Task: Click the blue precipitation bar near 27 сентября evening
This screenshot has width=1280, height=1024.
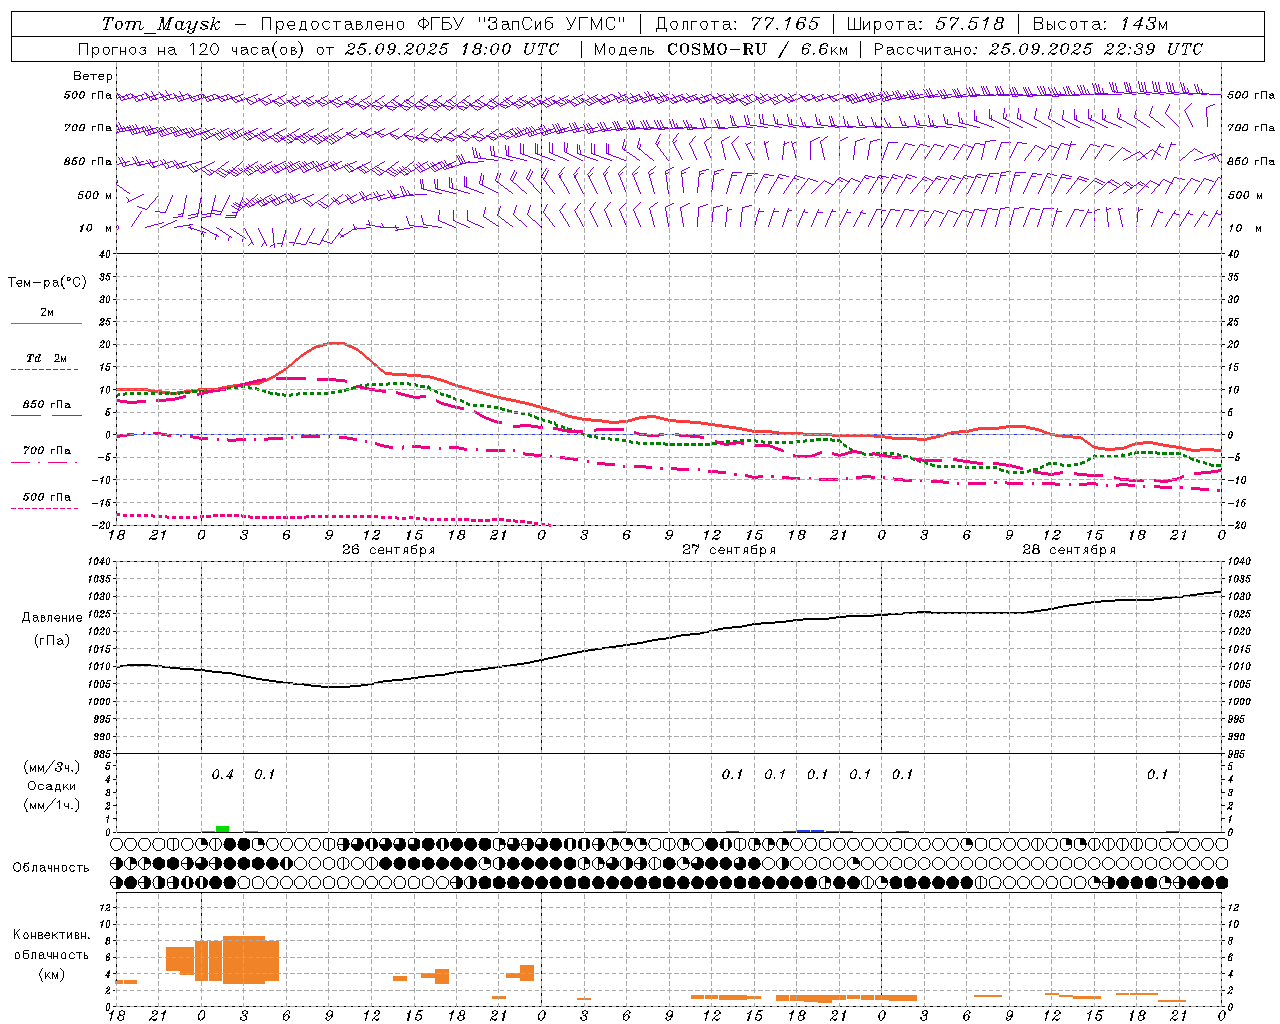Action: [x=810, y=830]
